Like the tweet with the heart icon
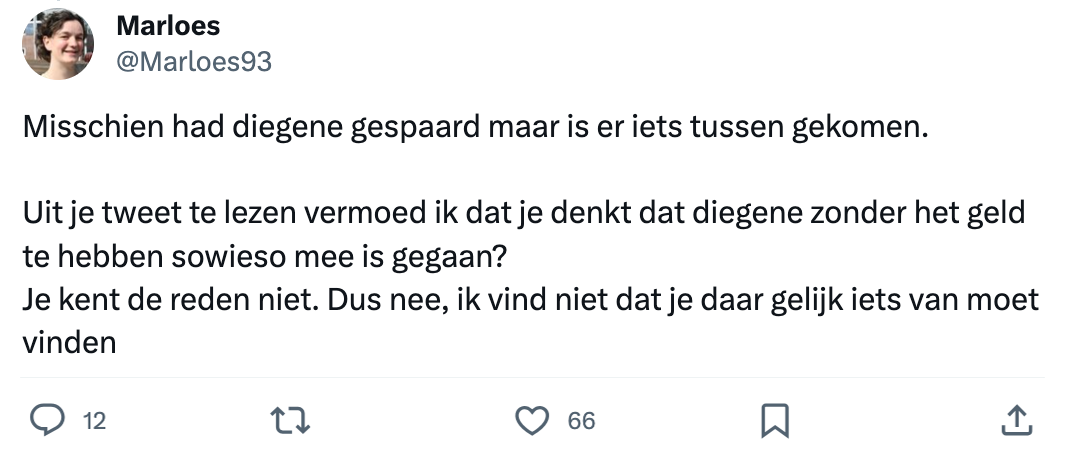Image resolution: width=1070 pixels, height=461 pixels. tap(531, 421)
